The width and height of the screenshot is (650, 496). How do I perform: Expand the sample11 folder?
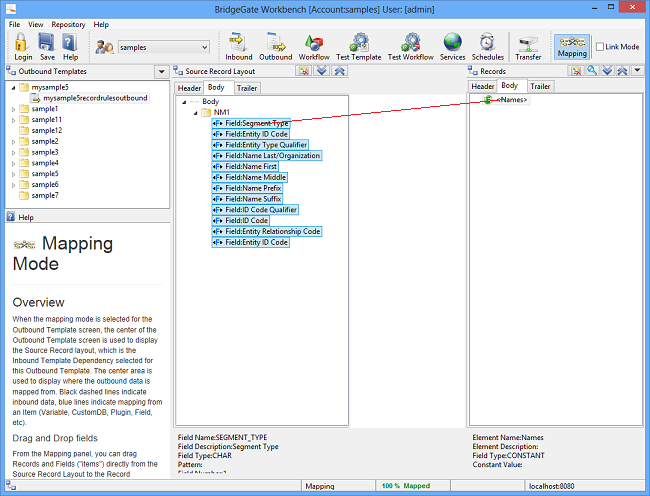coord(14,120)
